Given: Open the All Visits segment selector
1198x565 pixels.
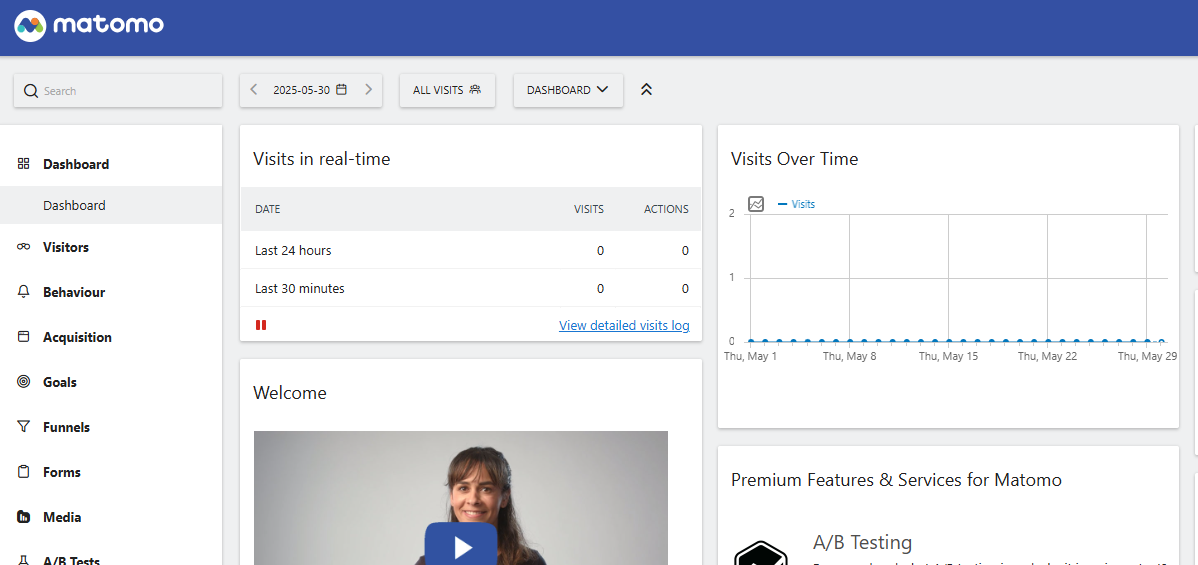Looking at the screenshot, I should tap(447, 90).
